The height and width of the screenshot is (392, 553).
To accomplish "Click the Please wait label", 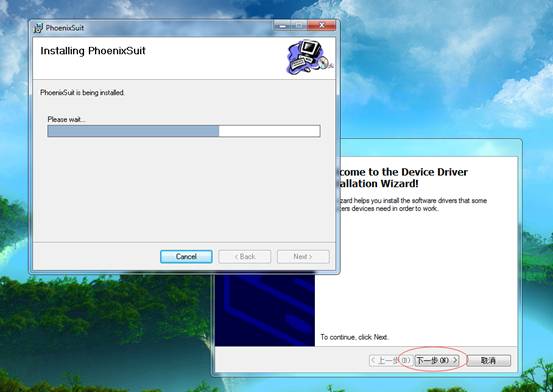I will pyautogui.click(x=66, y=120).
